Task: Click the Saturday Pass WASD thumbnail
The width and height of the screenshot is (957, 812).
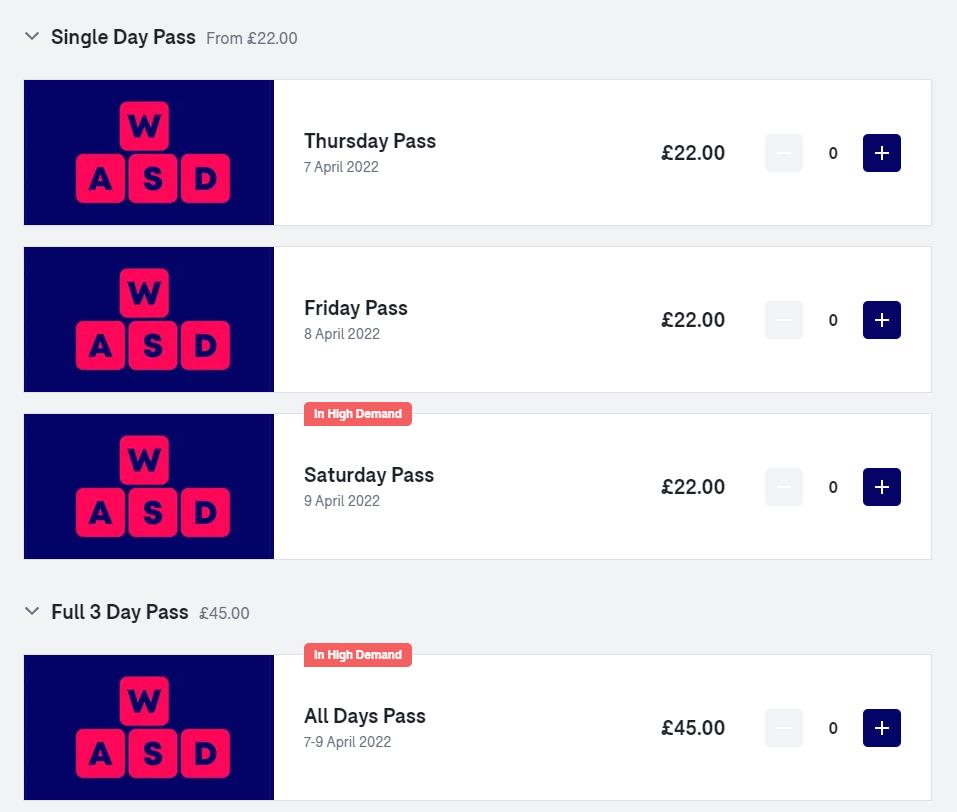Action: coord(149,486)
